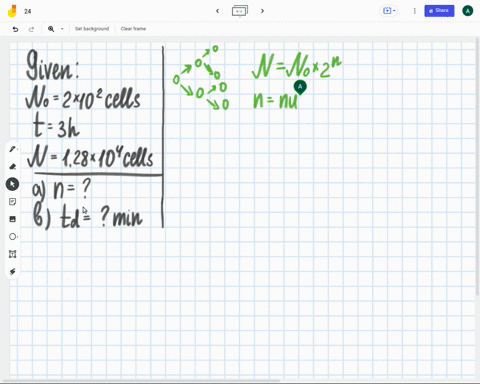Expand the zoom level dropdown arrow
This screenshot has width=480, height=384.
[x=62, y=29]
